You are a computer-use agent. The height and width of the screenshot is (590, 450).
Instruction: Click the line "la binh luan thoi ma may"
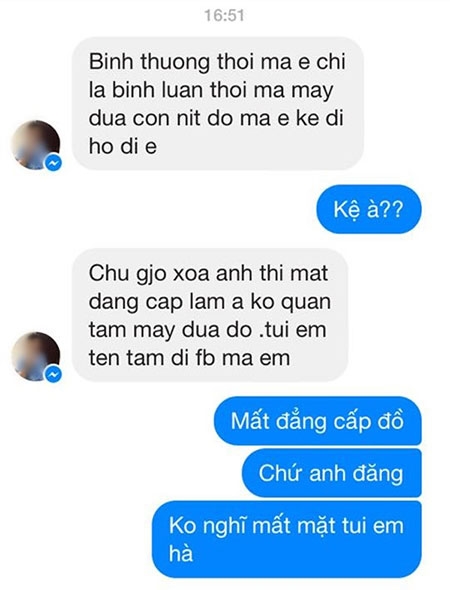pyautogui.click(x=211, y=90)
